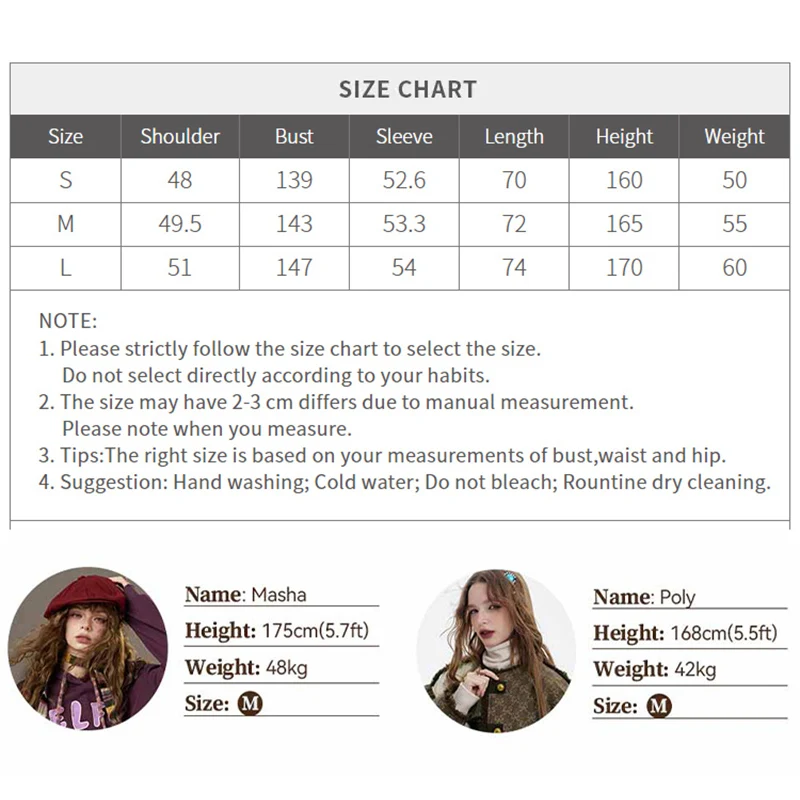Screen dimensions: 800x800
Task: Click Masha's size M badge
Action: pyautogui.click(x=250, y=703)
